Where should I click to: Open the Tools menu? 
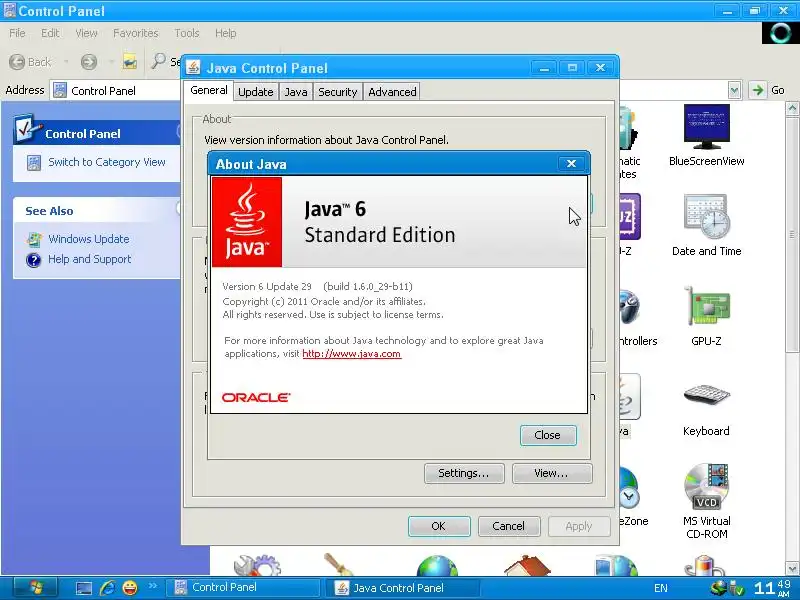click(x=187, y=33)
